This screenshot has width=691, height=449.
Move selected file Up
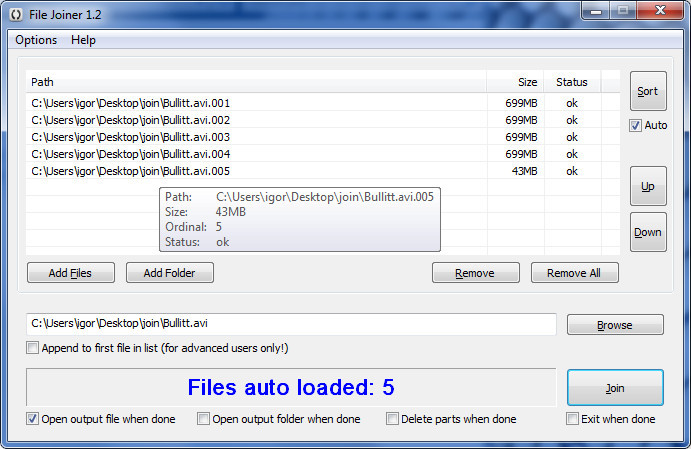(x=648, y=186)
